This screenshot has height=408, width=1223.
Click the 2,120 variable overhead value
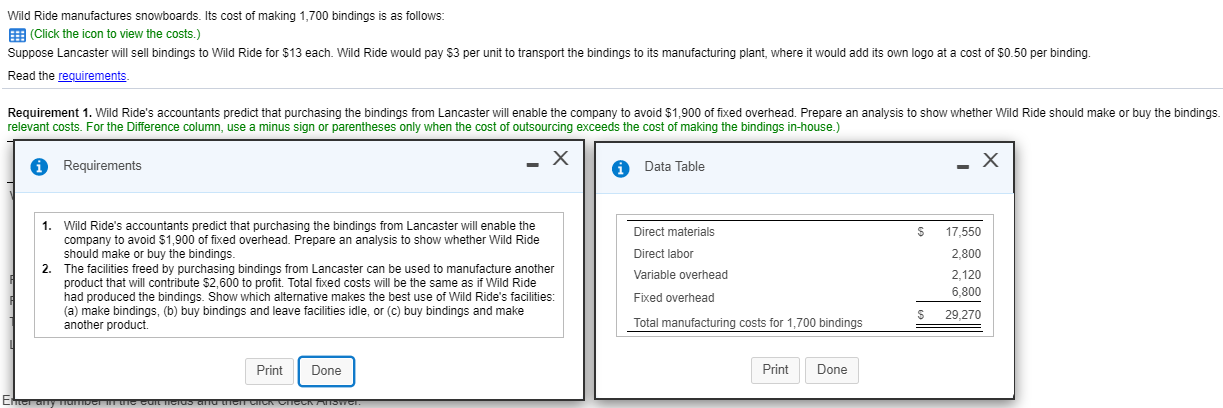966,275
